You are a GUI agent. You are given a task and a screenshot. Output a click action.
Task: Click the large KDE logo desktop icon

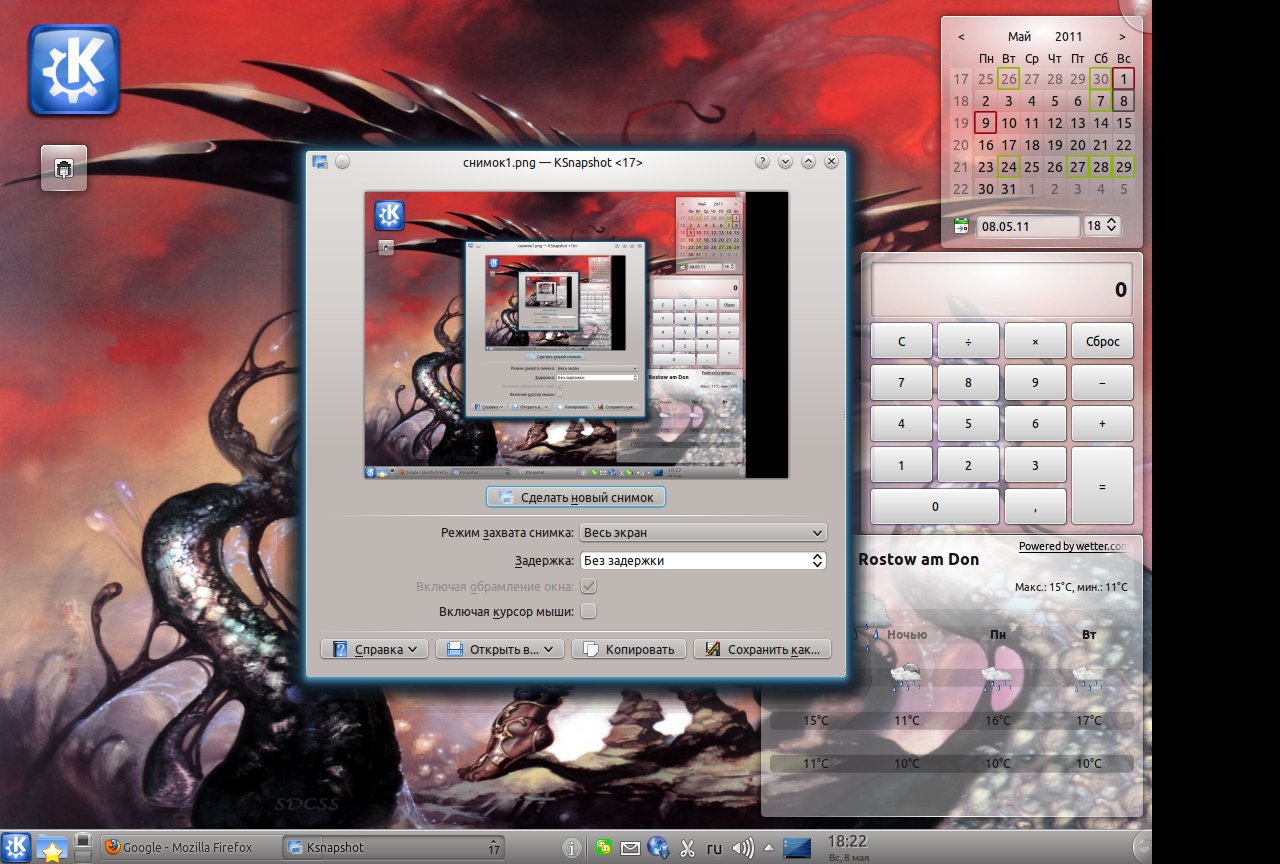(x=74, y=69)
